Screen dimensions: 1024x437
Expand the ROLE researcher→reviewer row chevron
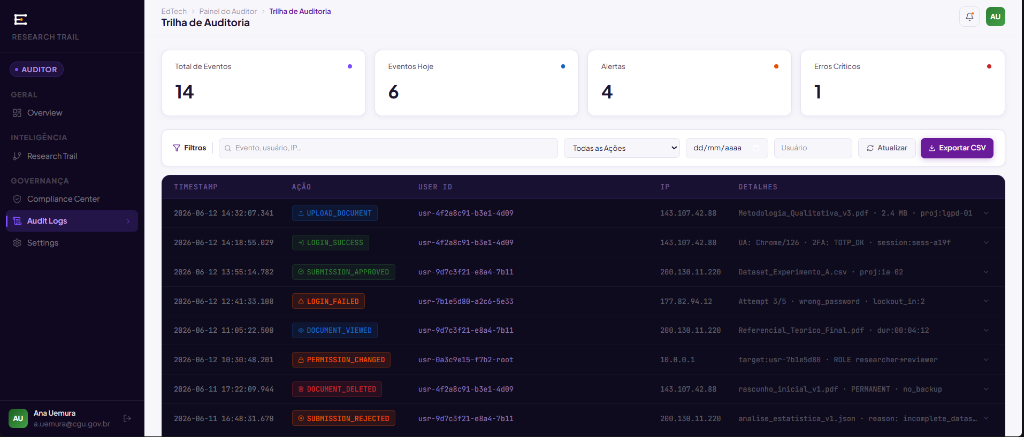click(x=985, y=360)
